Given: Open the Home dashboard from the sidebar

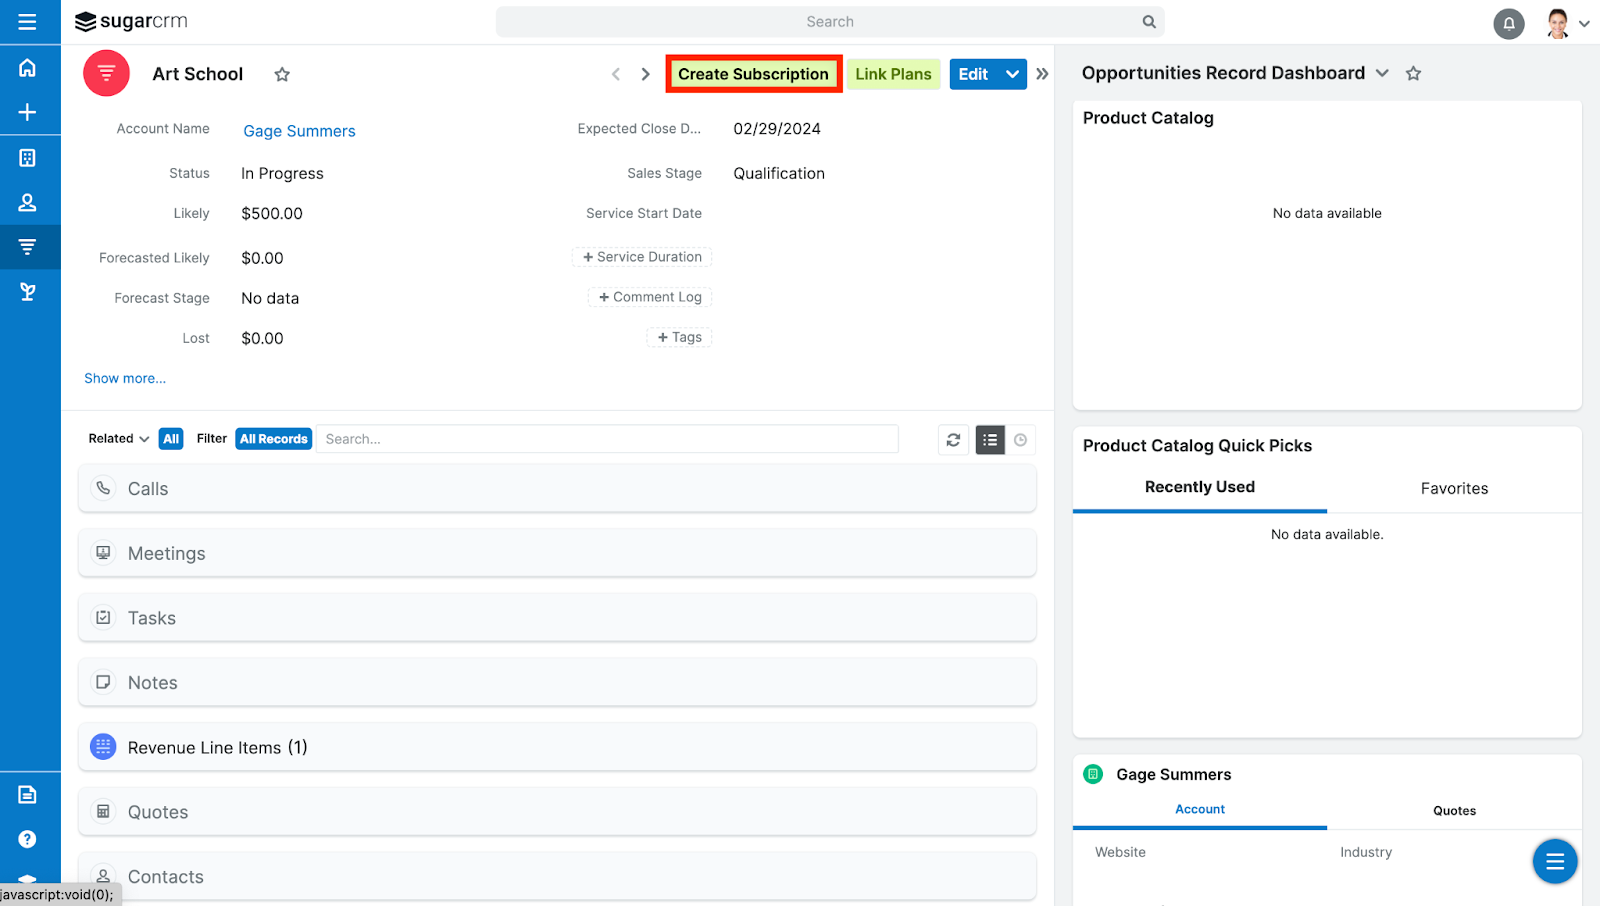Looking at the screenshot, I should [x=27, y=67].
